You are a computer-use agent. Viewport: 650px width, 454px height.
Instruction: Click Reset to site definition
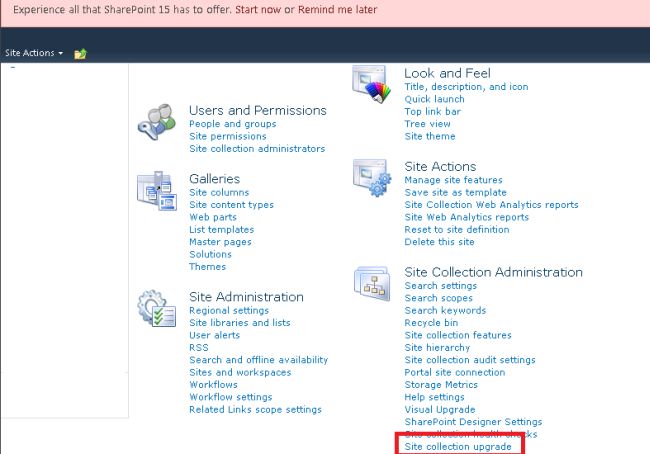457,229
